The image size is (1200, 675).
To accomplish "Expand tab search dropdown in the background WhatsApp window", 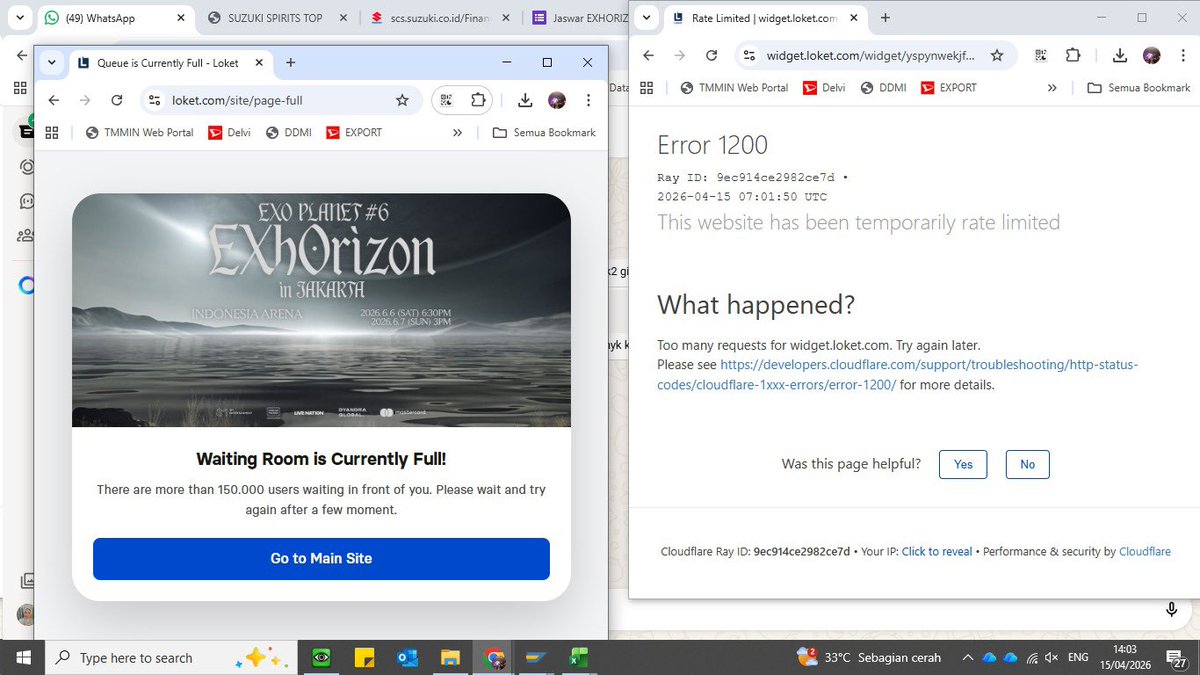I will 19,18.
